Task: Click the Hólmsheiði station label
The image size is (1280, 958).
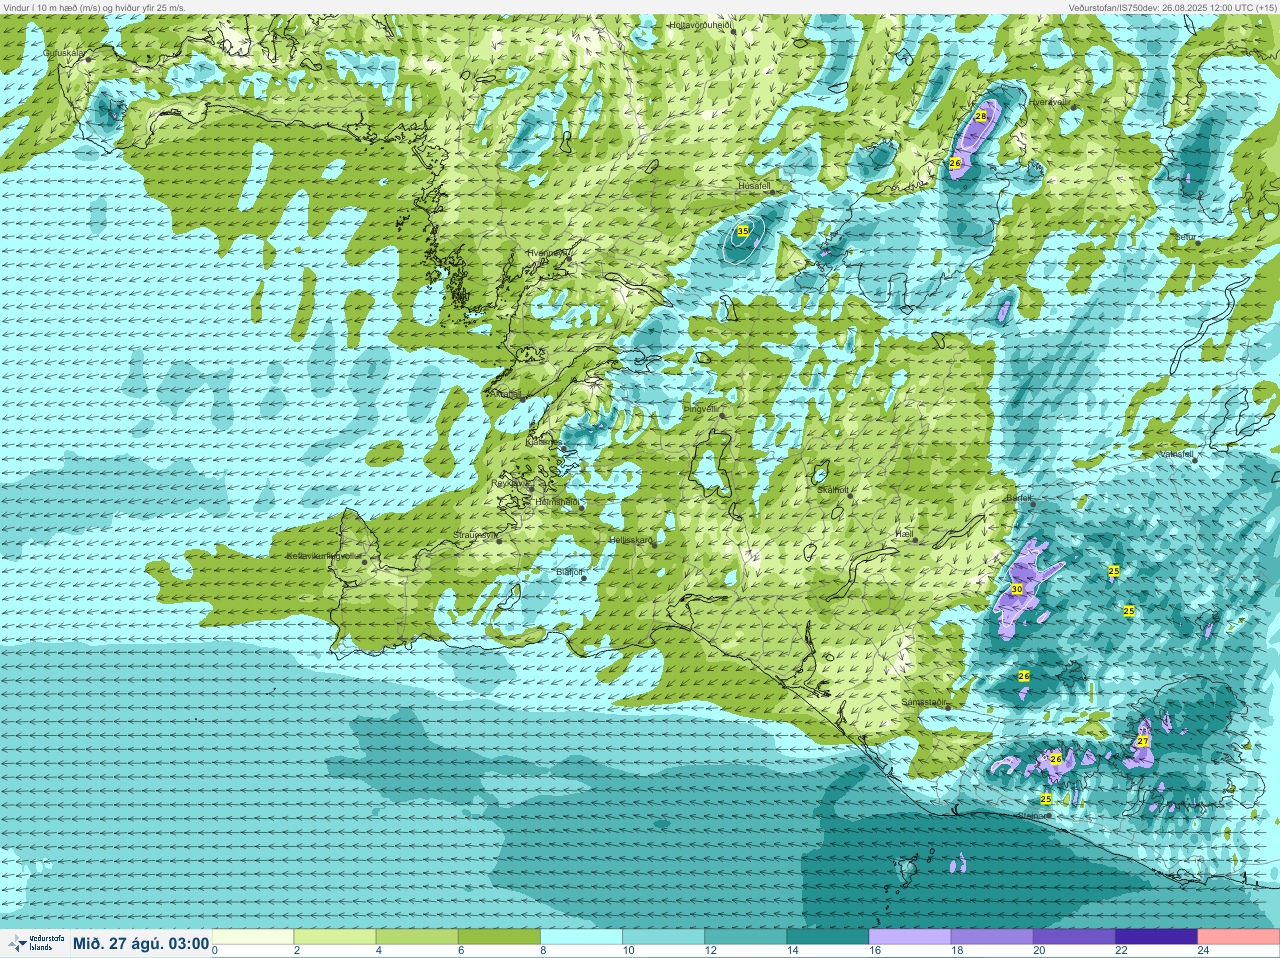Action: click(557, 501)
